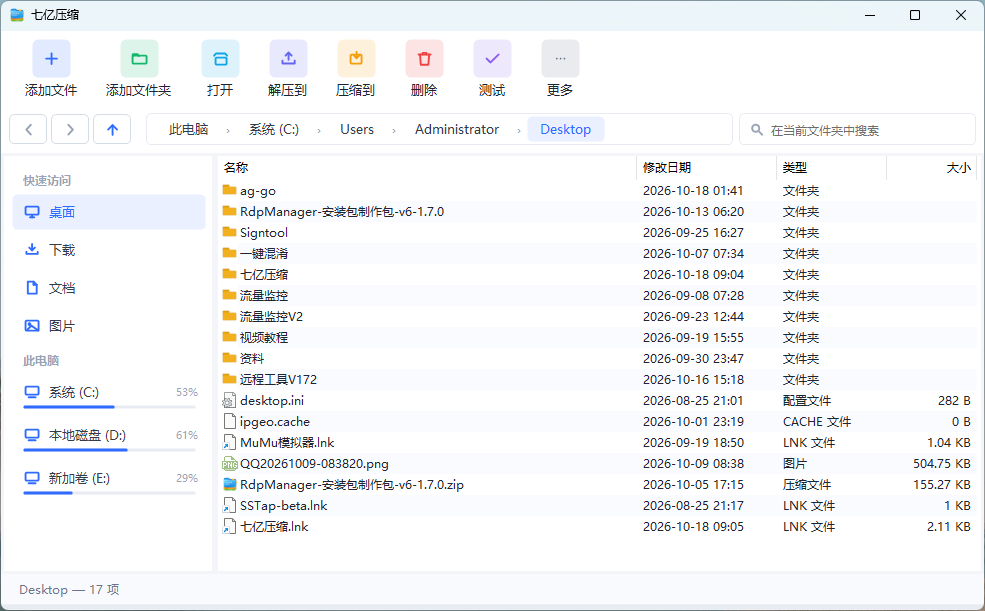The image size is (985, 611).
Task: Click the E: drive 29% usage bar
Action: (x=109, y=493)
